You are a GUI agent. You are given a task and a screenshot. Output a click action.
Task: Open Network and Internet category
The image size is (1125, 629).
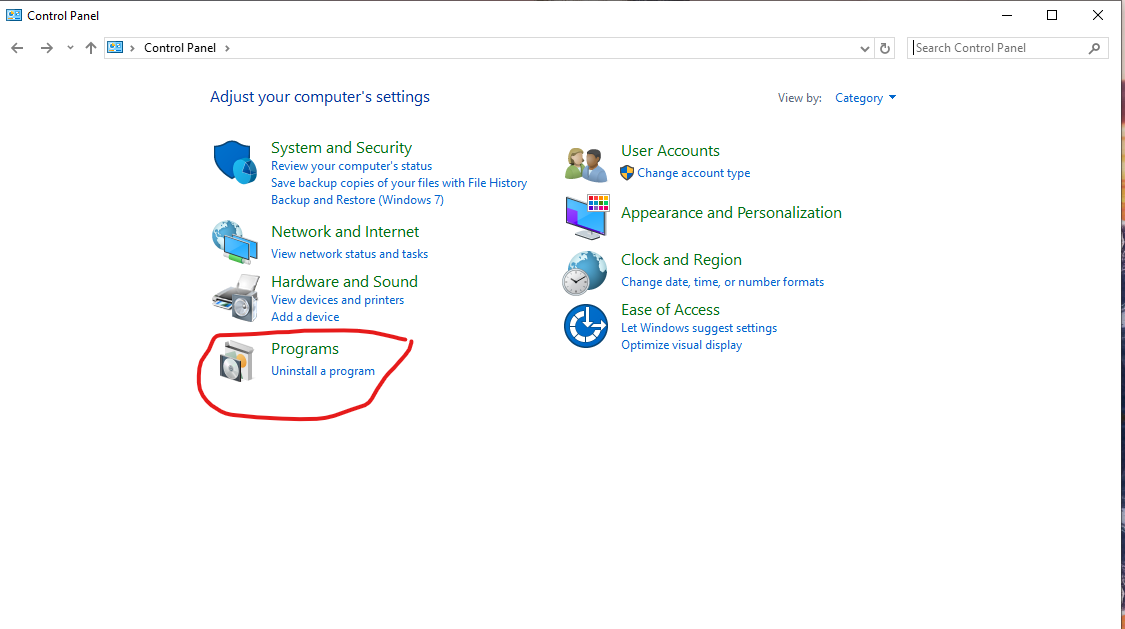pyautogui.click(x=345, y=232)
